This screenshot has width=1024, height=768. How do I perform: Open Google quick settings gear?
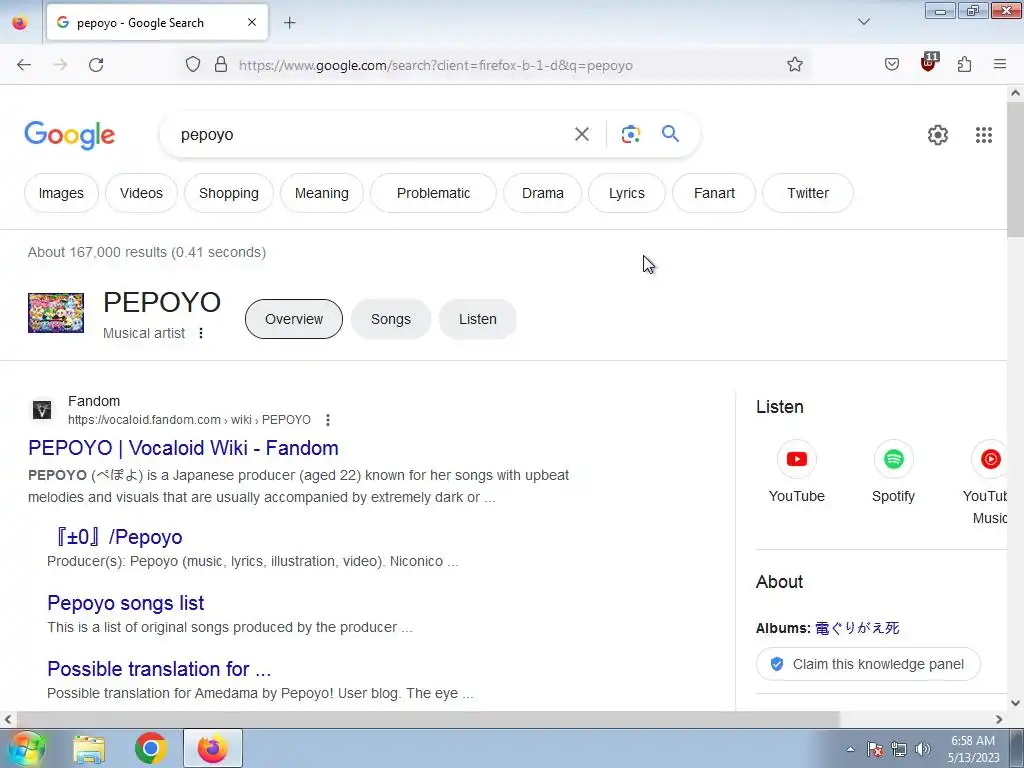pos(938,135)
